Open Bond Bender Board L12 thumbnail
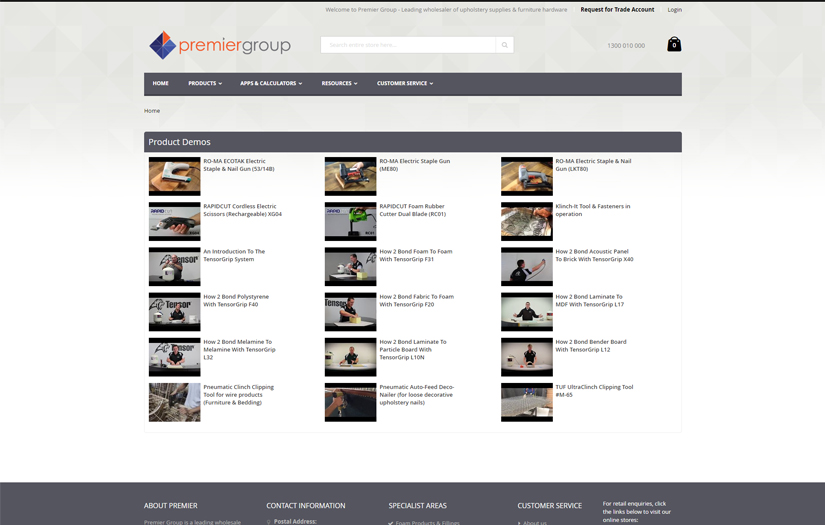Image resolution: width=825 pixels, height=525 pixels. click(527, 357)
